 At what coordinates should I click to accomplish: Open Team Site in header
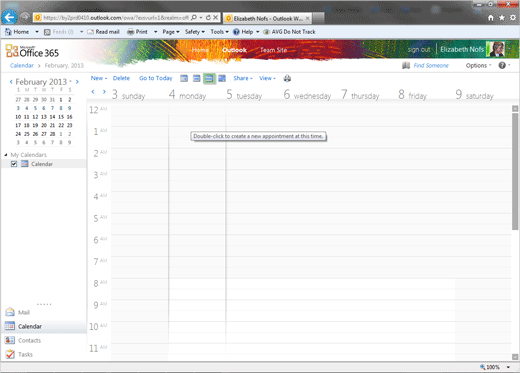point(273,50)
